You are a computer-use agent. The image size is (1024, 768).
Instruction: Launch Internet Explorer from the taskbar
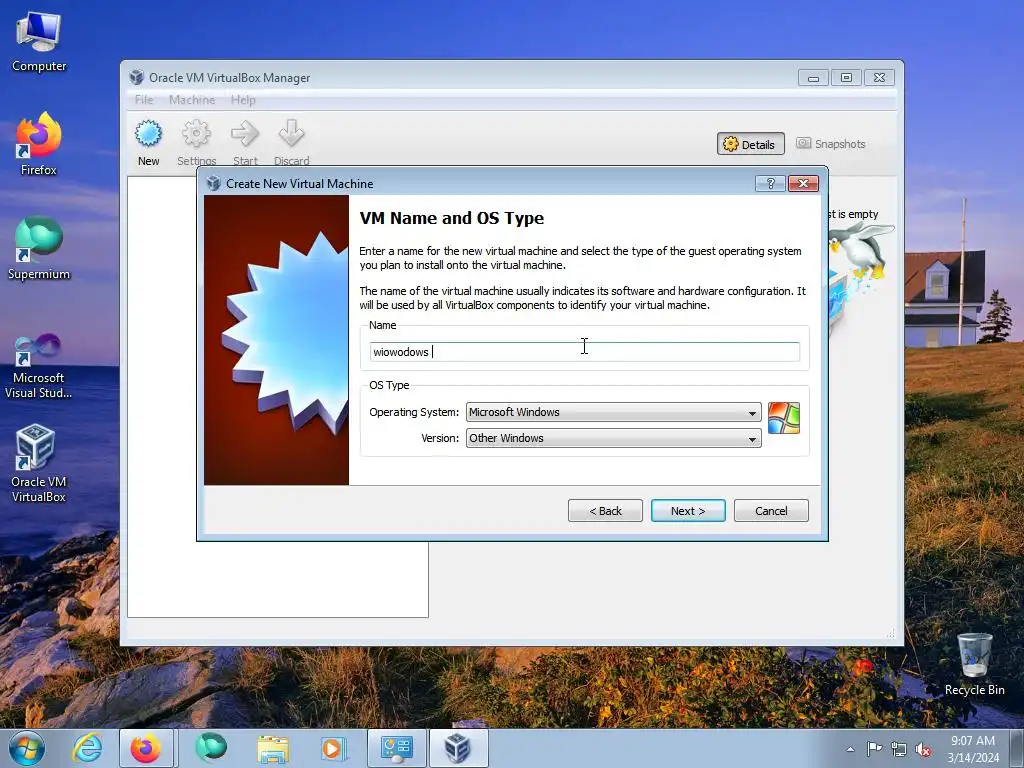(x=88, y=748)
